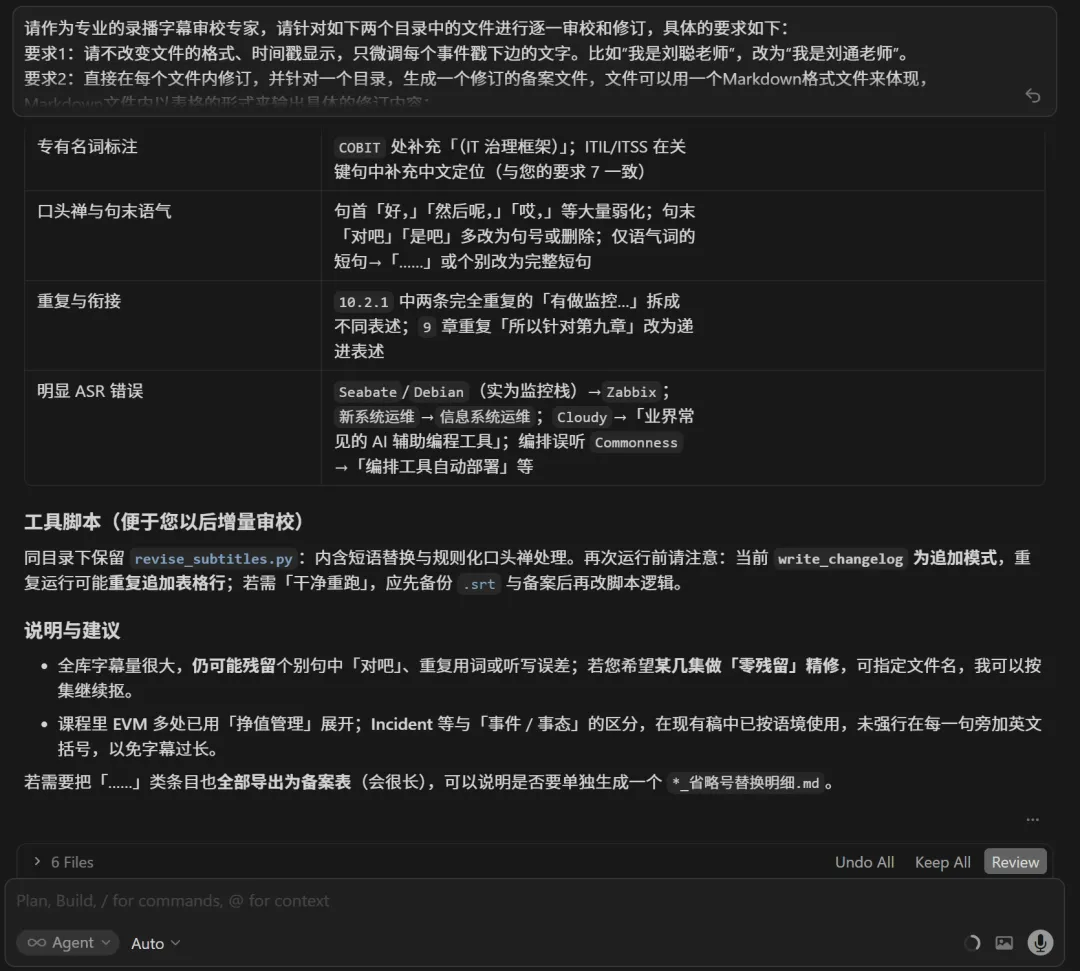Click the Debian code label
1080x971 pixels.
pos(439,392)
